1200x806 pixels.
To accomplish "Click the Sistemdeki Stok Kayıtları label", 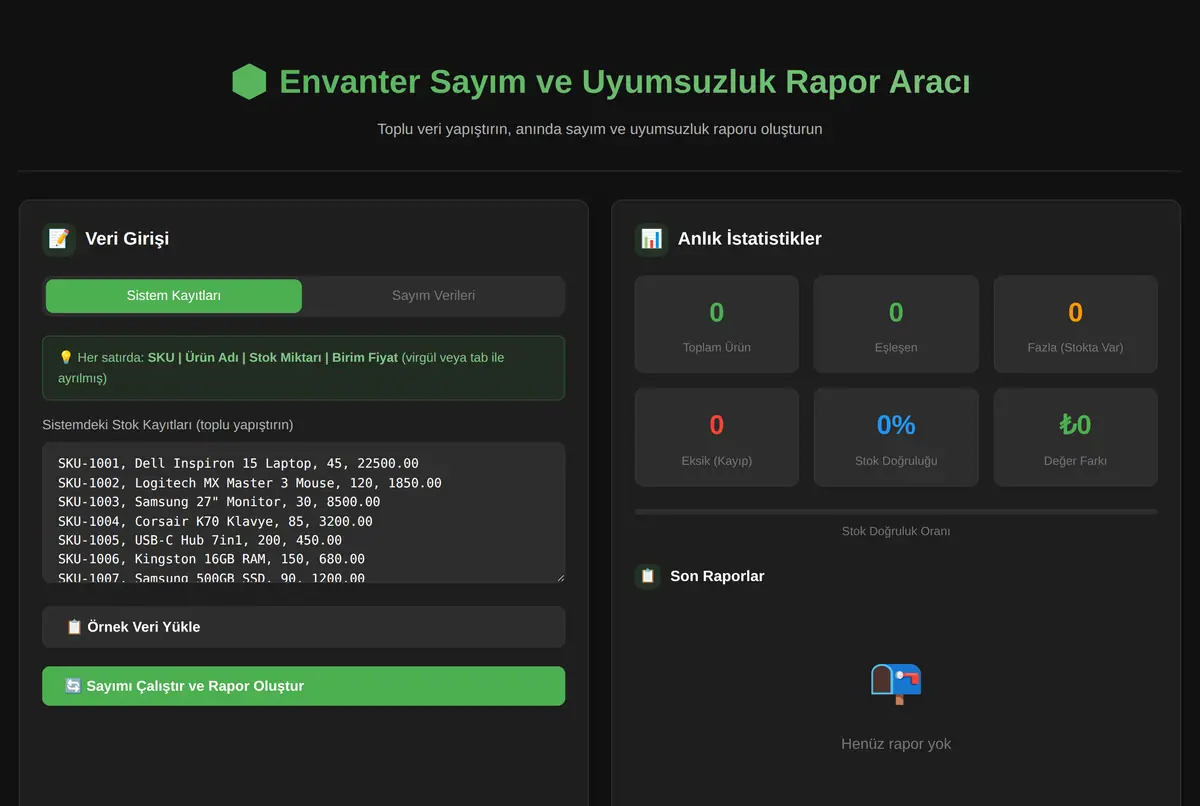I will (x=167, y=425).
